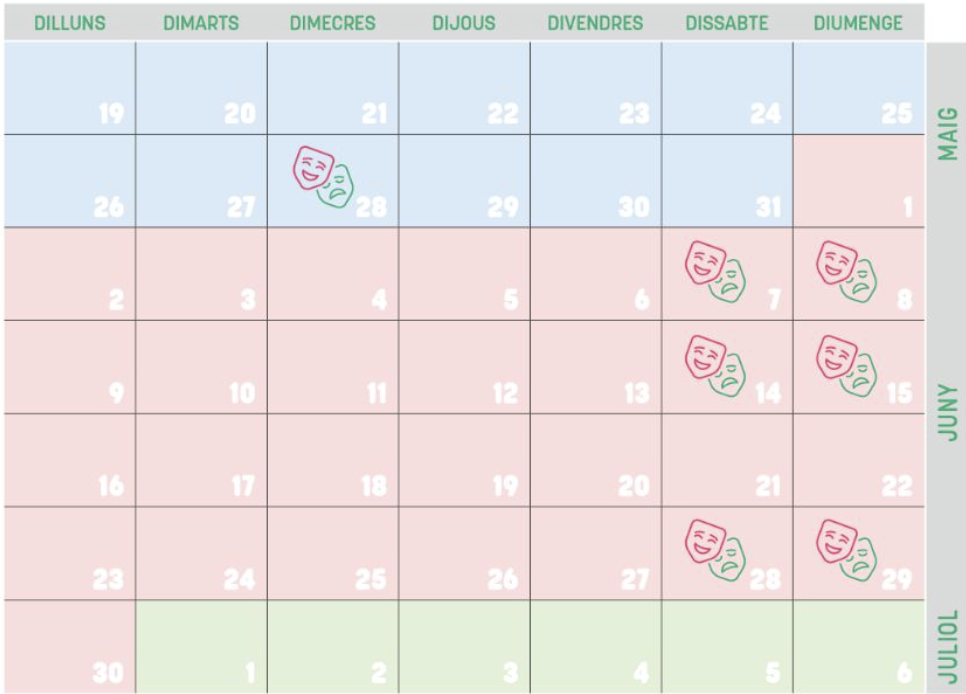Select the DILLUNS column header
This screenshot has width=966, height=694.
pyautogui.click(x=69, y=23)
